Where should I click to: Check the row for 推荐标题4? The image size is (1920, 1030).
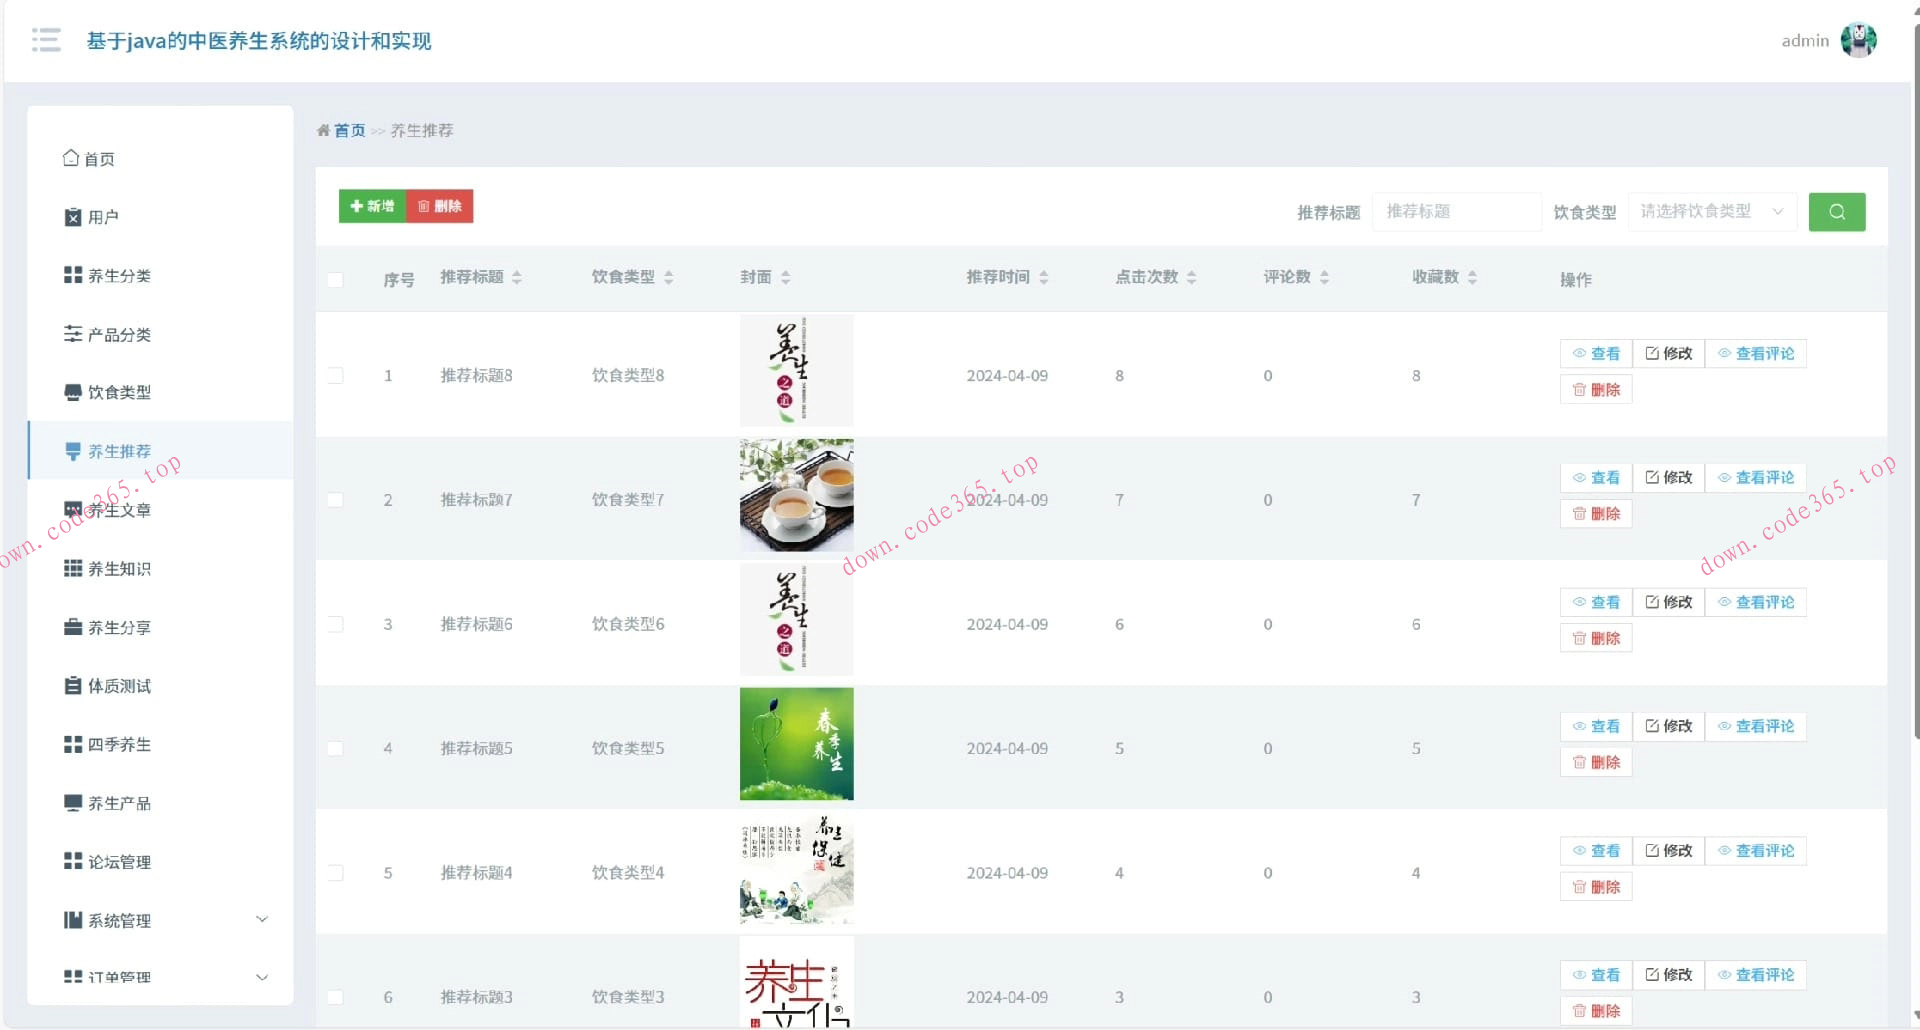tap(336, 873)
